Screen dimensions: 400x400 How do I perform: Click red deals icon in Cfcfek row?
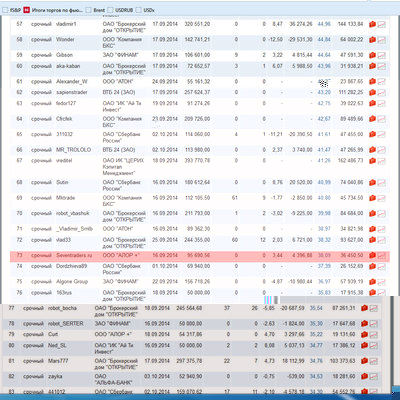click(x=372, y=119)
